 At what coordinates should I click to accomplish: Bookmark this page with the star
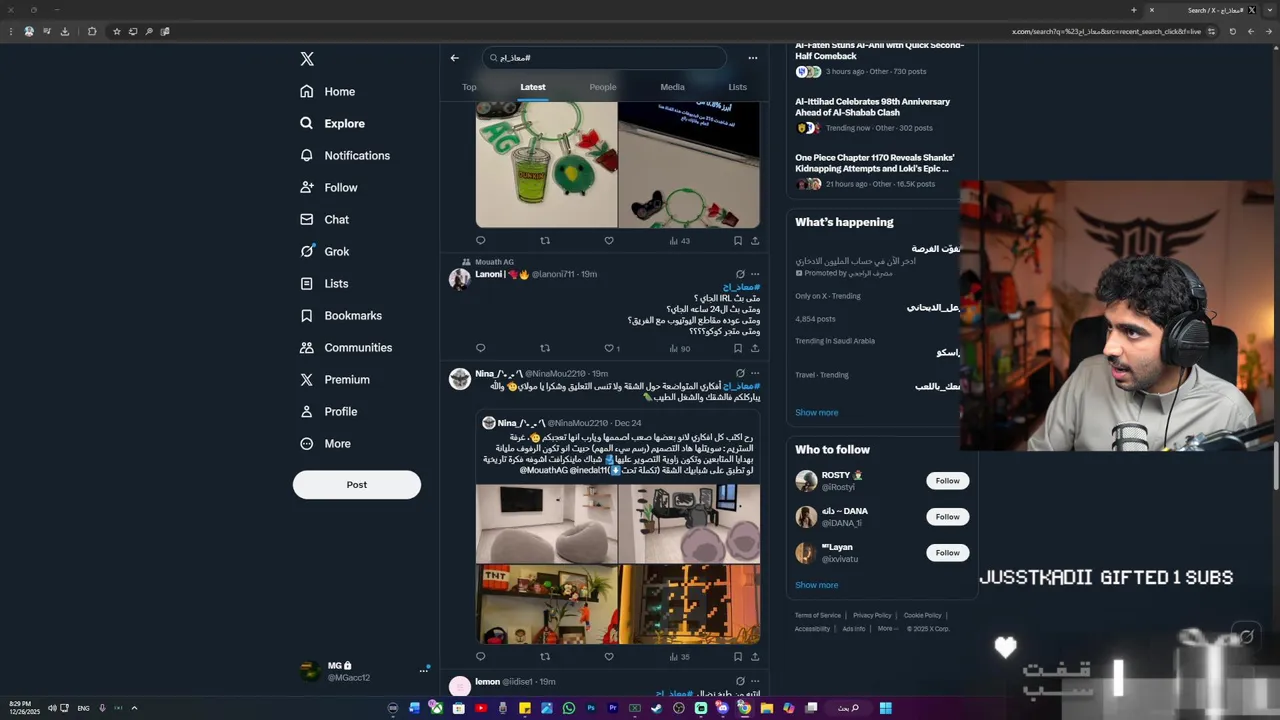116,31
